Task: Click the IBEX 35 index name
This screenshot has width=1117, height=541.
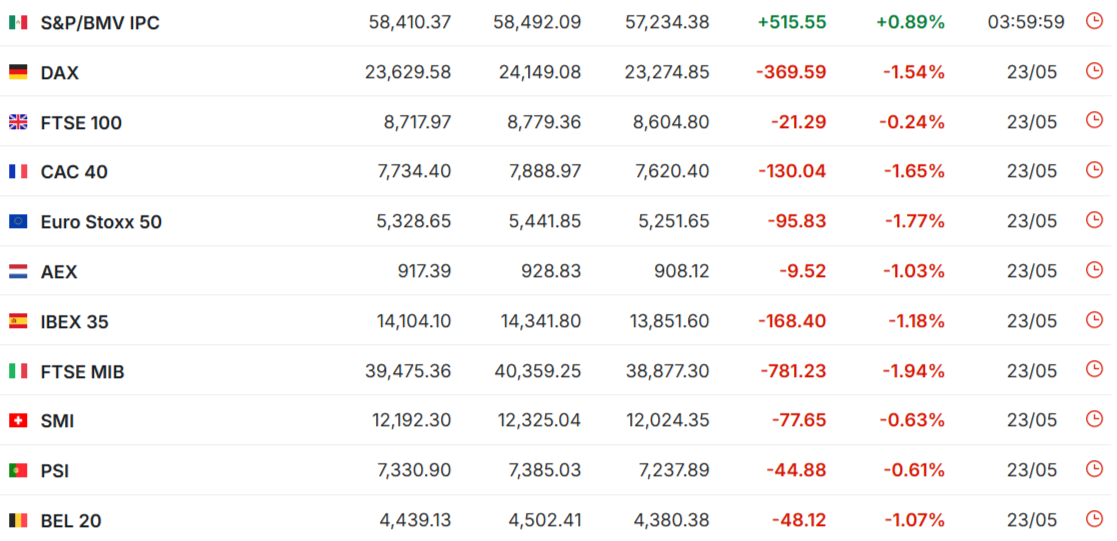Action: point(75,322)
